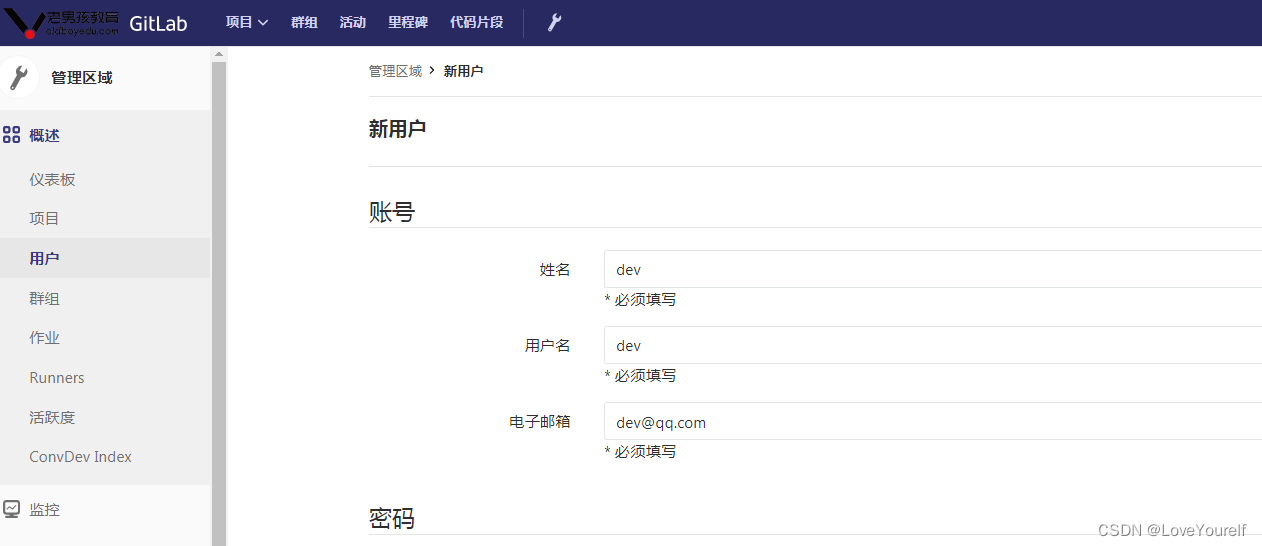Click the 新用户 page title
Viewport: 1262px width, 546px height.
click(x=397, y=128)
